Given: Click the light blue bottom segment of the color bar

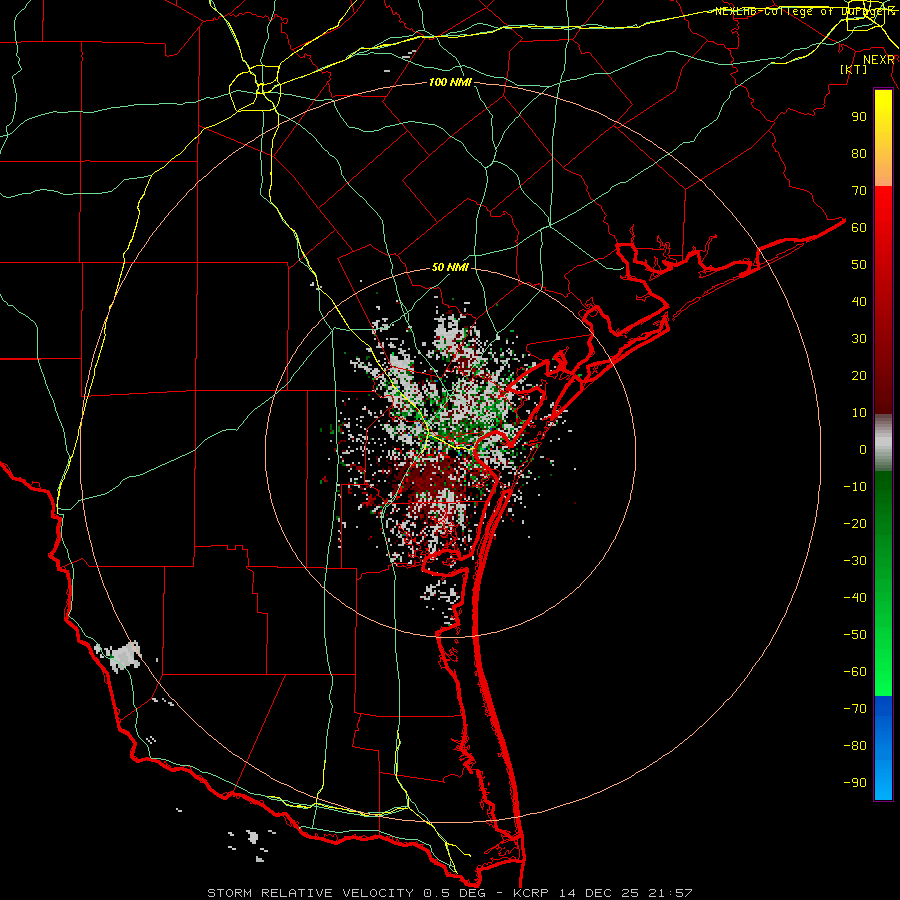Looking at the screenshot, I should pos(883,778).
